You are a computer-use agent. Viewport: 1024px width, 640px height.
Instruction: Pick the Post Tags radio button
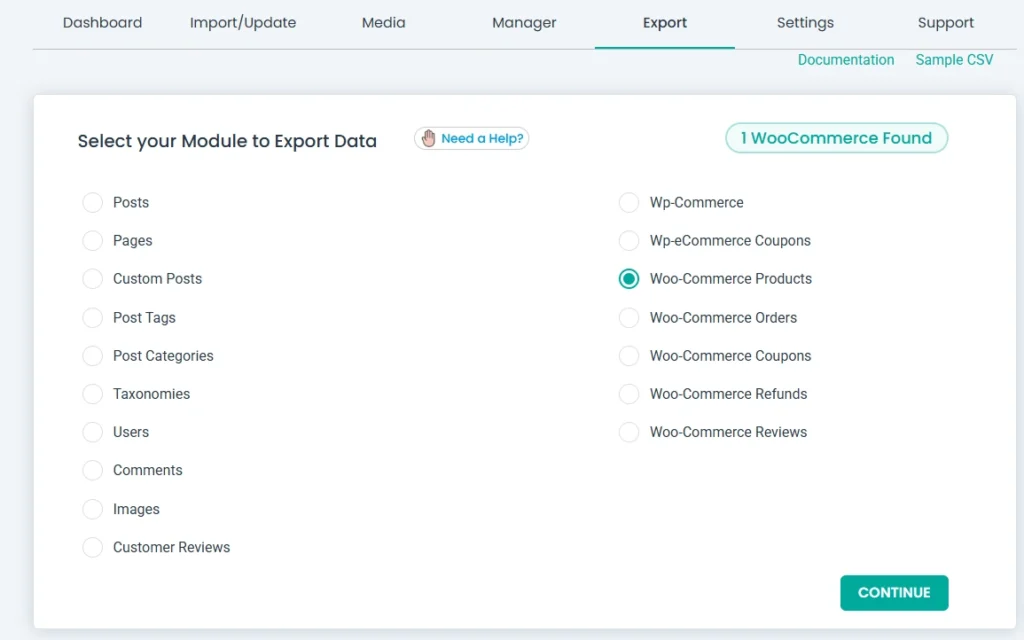coord(93,318)
